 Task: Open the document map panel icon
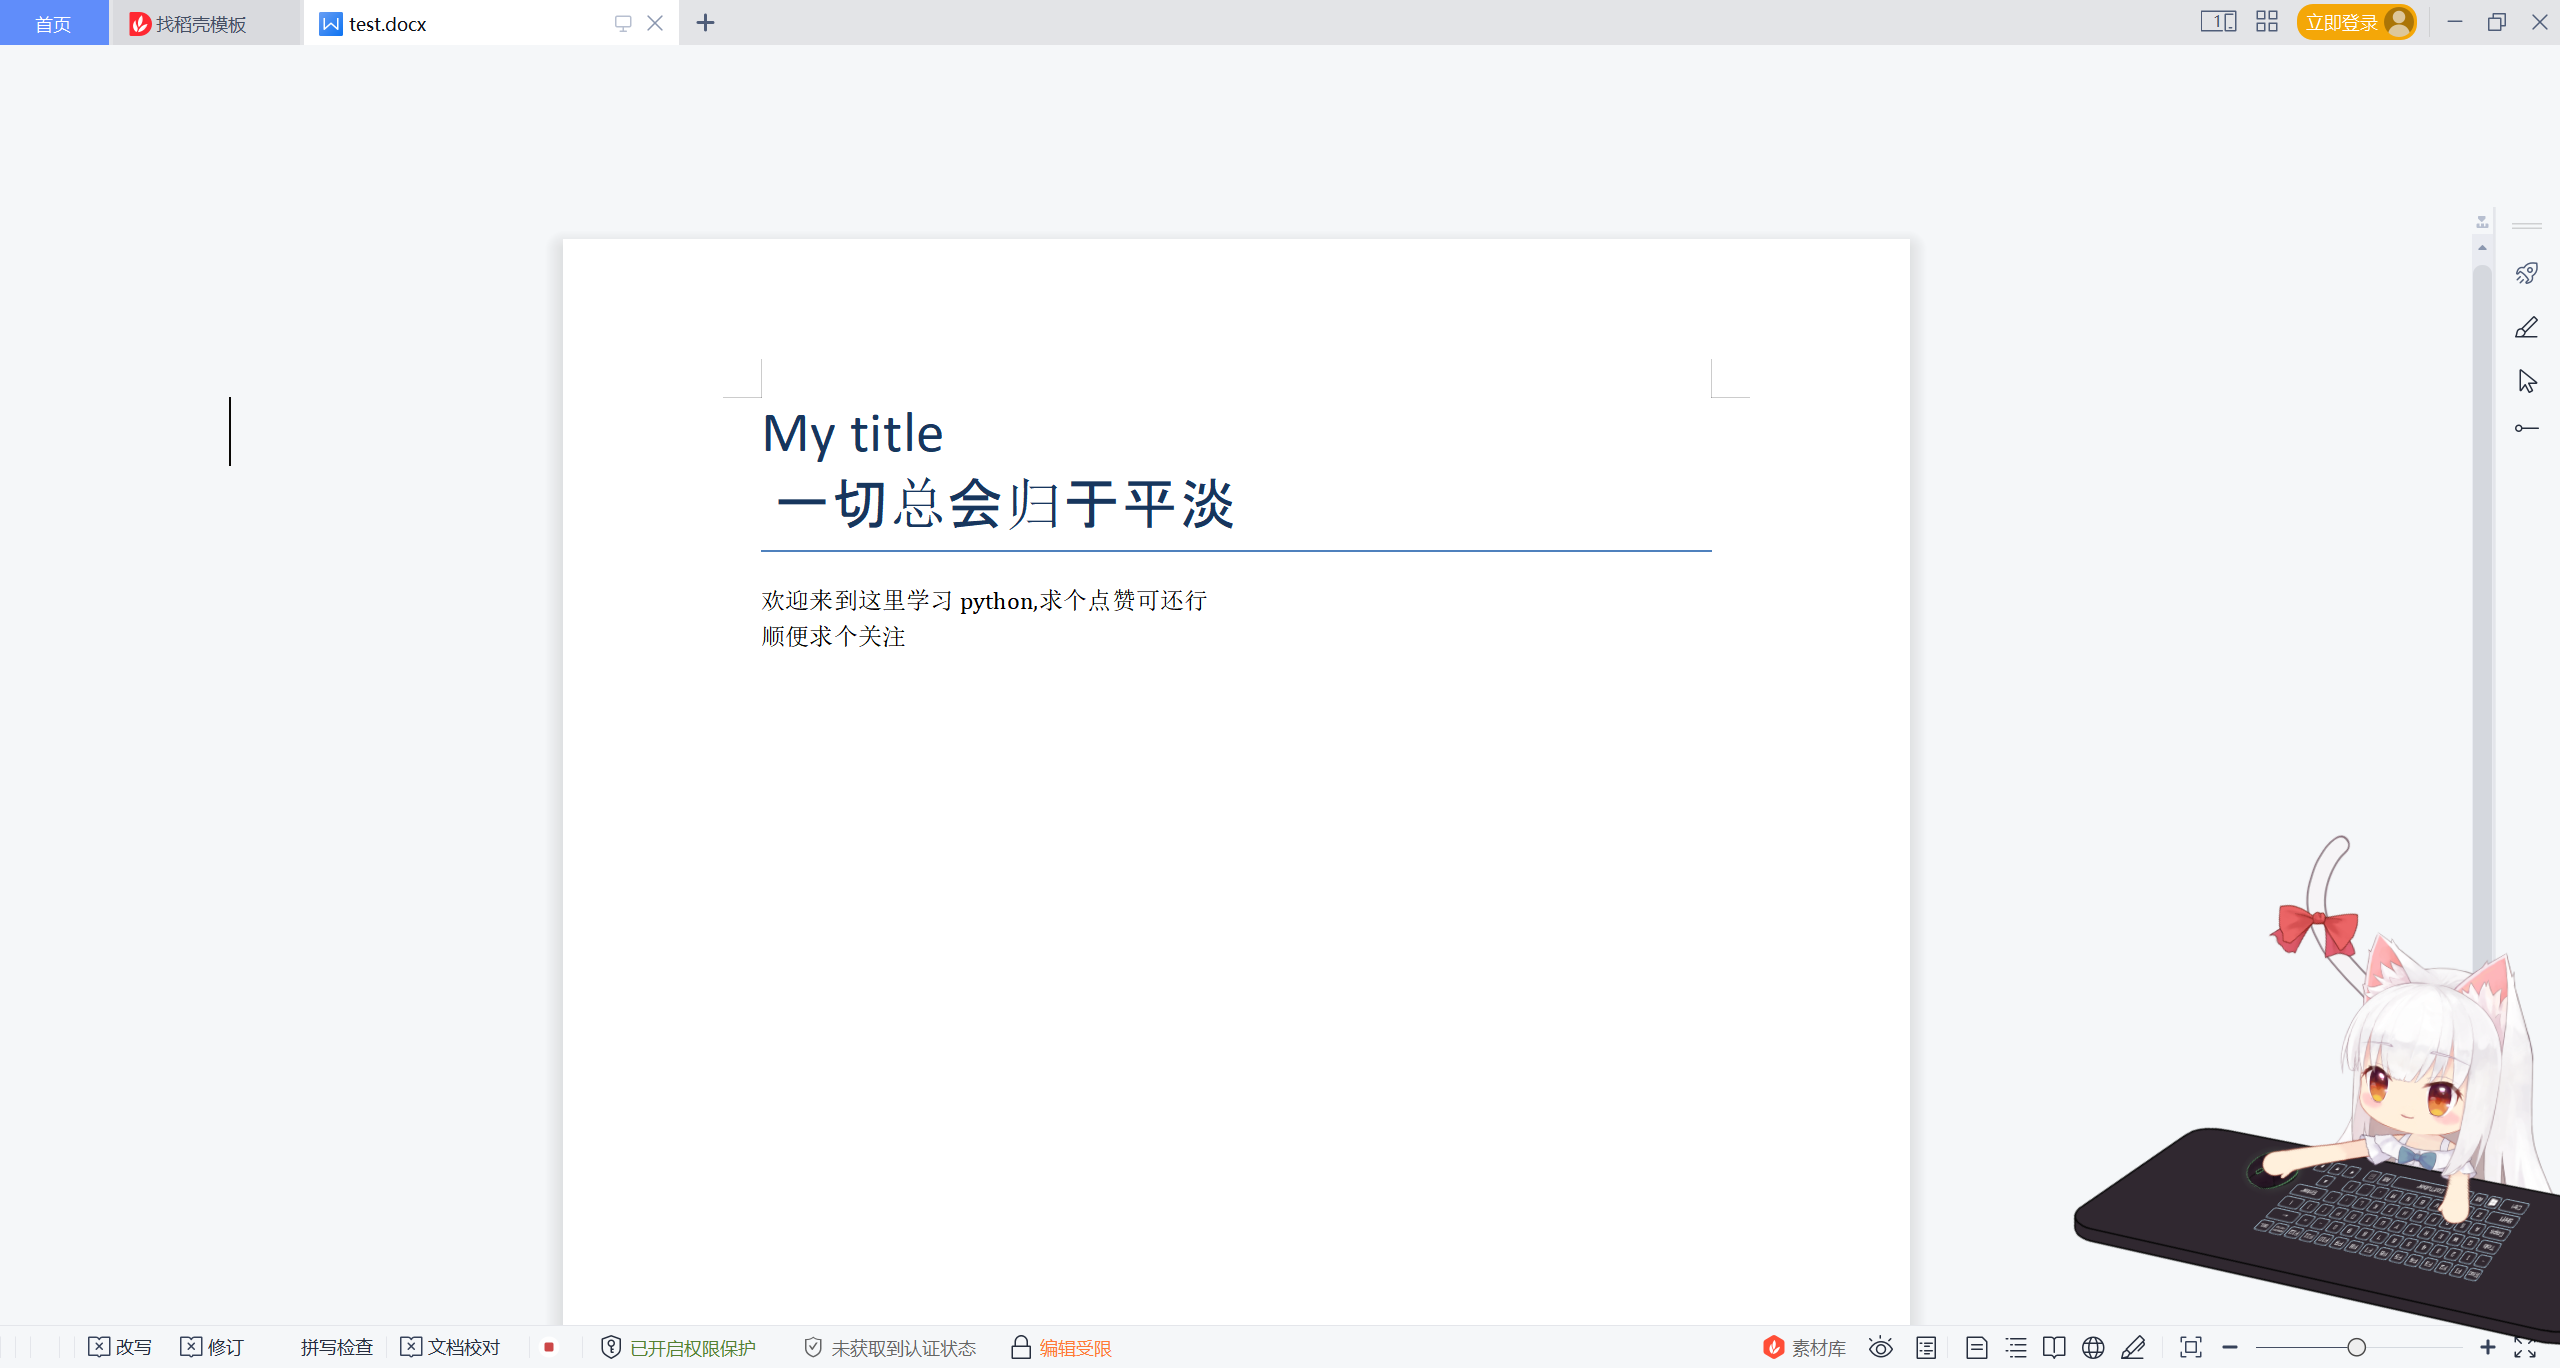pyautogui.click(x=1926, y=1348)
